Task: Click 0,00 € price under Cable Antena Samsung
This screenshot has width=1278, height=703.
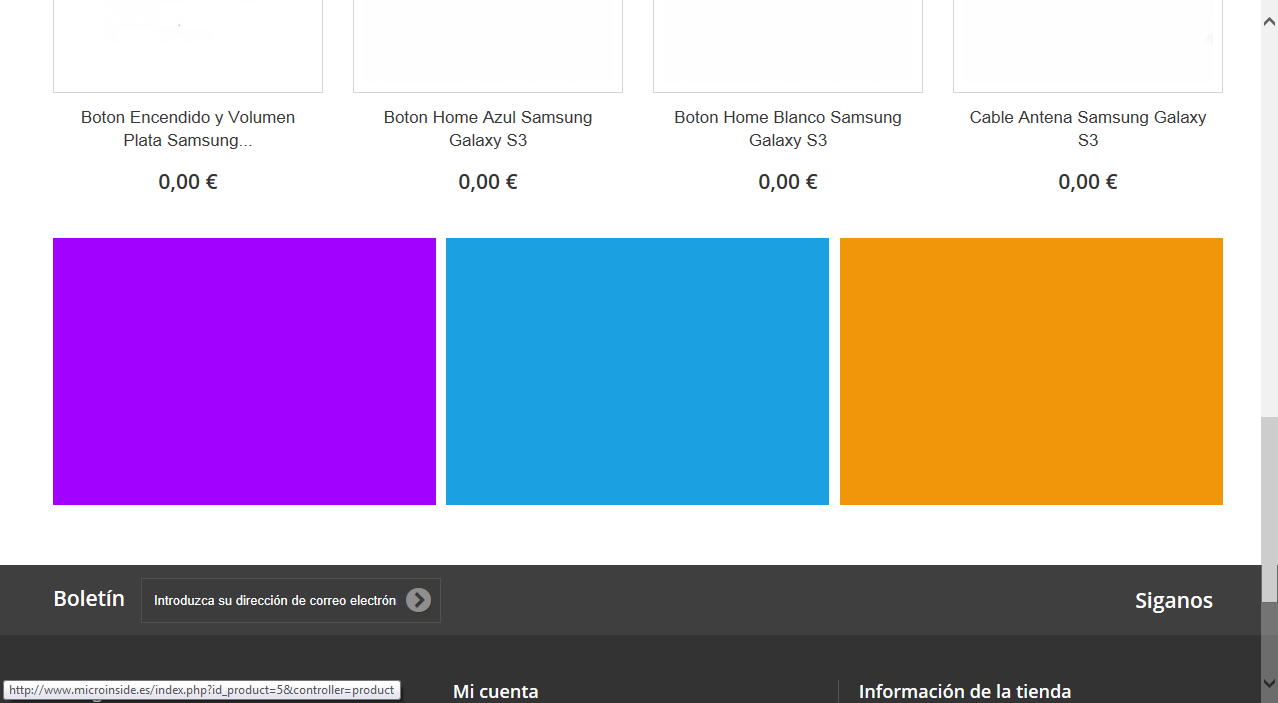Action: [x=1088, y=182]
